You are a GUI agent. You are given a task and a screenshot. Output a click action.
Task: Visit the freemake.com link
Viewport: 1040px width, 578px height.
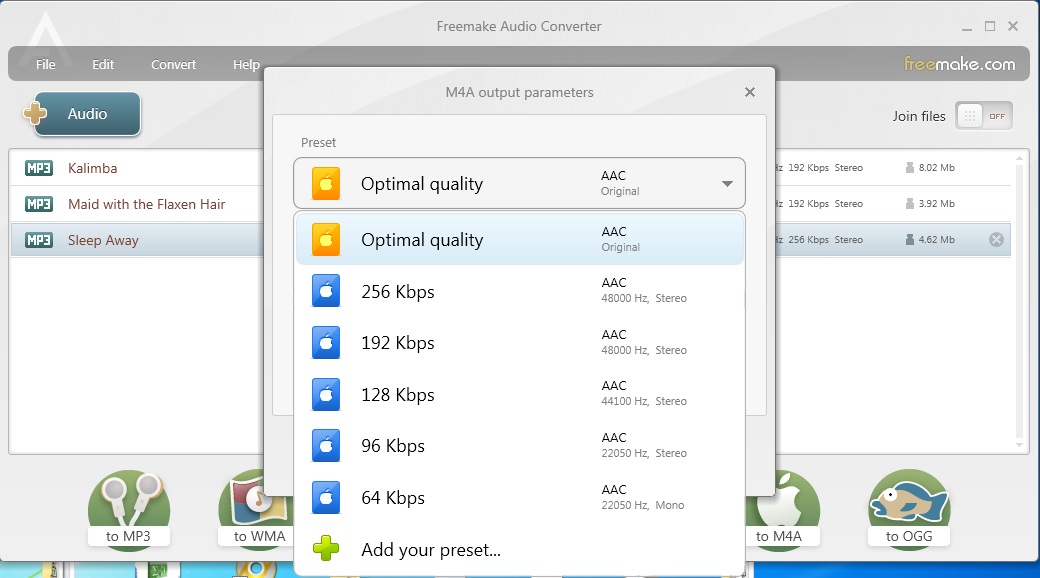959,64
